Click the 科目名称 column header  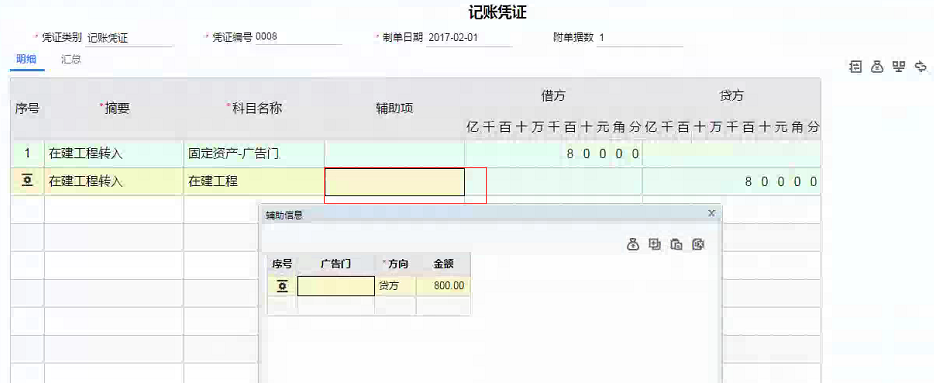(x=254, y=108)
